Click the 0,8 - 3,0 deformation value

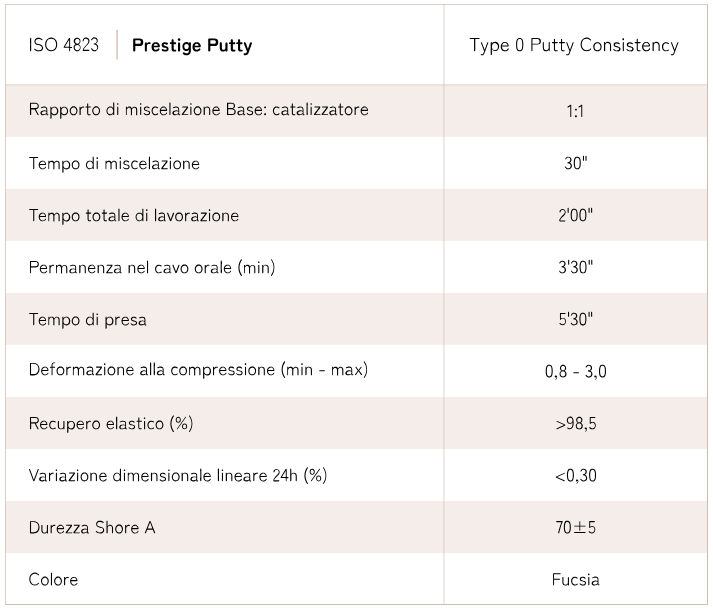click(x=575, y=371)
